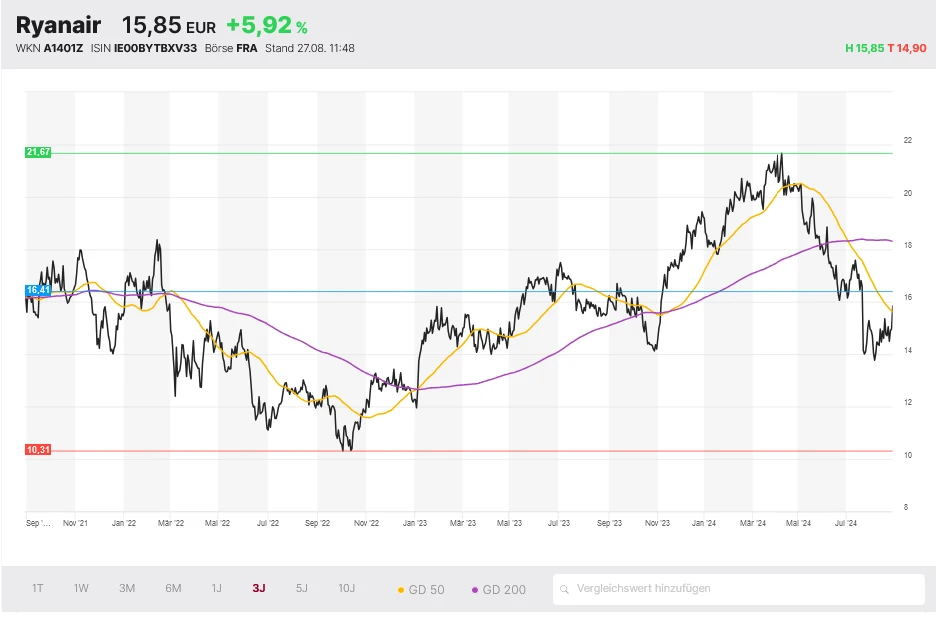
Task: Click the Ryanair stock title
Action: coord(58,24)
